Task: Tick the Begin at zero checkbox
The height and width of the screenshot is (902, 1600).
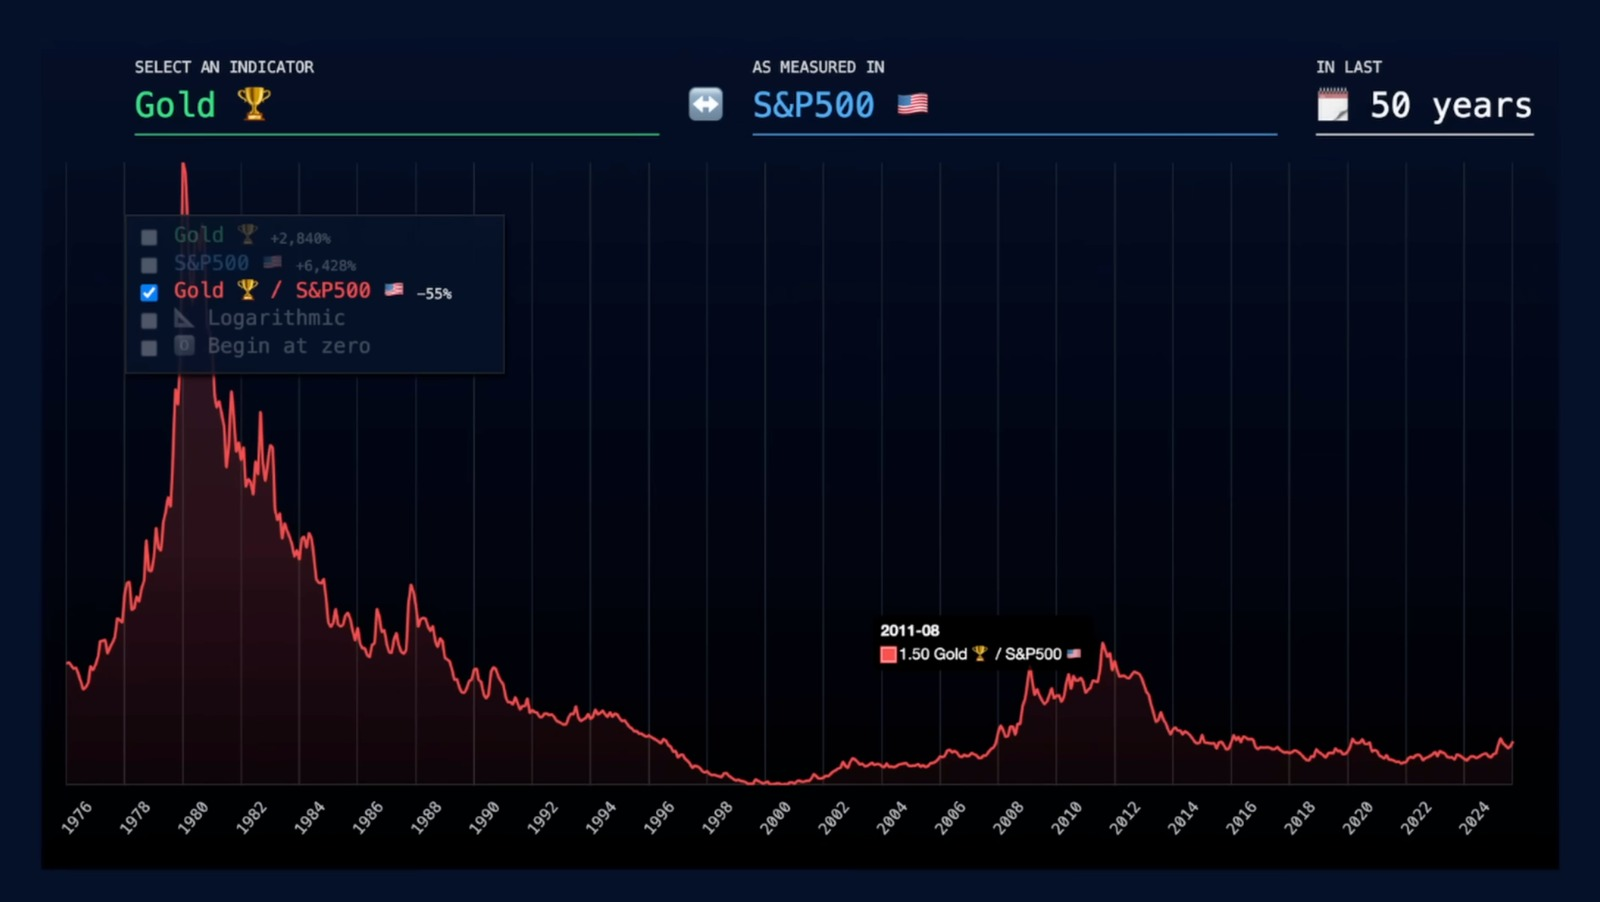Action: [149, 348]
